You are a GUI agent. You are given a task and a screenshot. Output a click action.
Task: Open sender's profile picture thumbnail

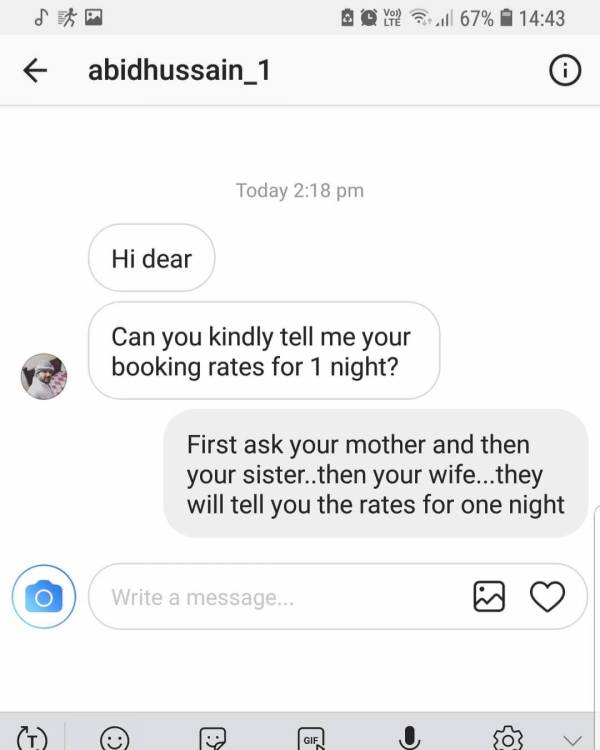[x=44, y=376]
